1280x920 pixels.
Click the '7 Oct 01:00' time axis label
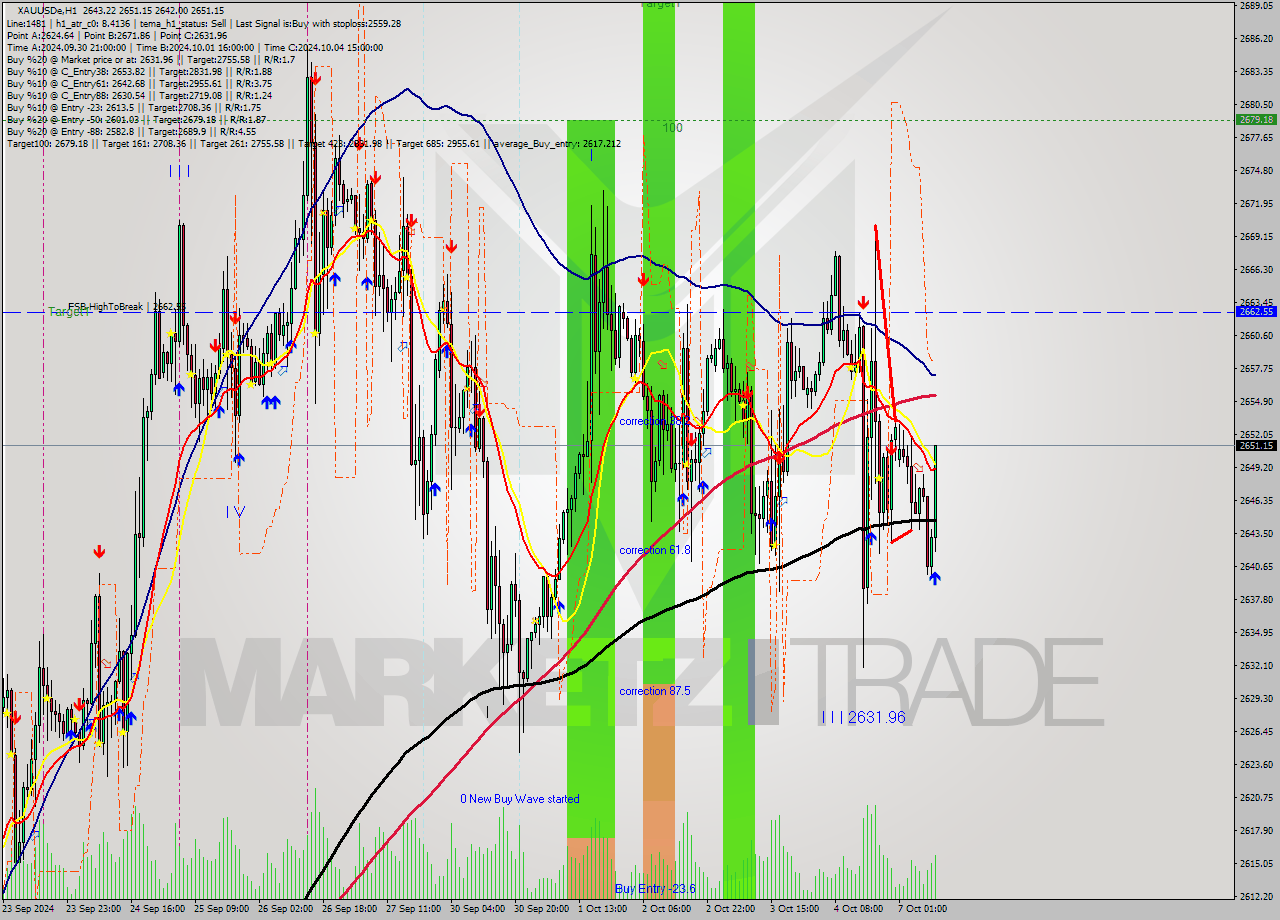point(923,909)
